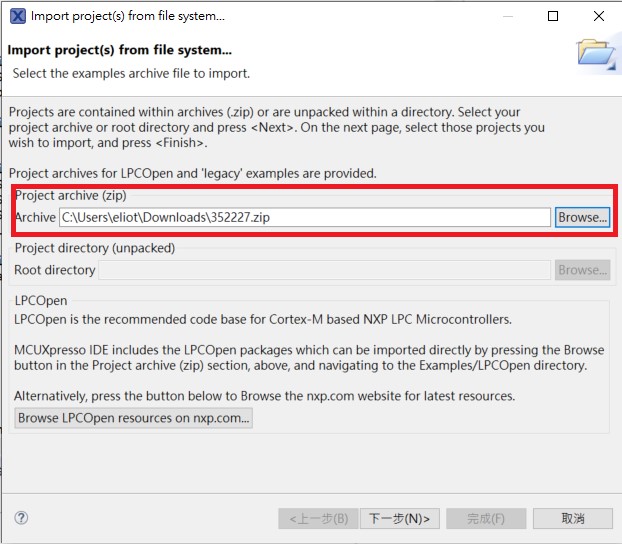The width and height of the screenshot is (622, 544).
Task: Click the 完成(F) finish button
Action: 486,518
